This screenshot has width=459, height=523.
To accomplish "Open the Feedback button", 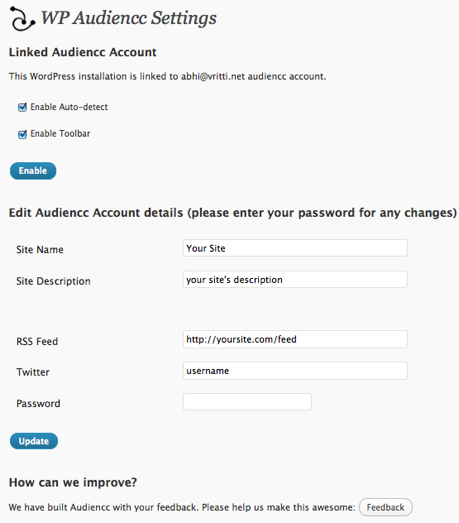I will 386,507.
